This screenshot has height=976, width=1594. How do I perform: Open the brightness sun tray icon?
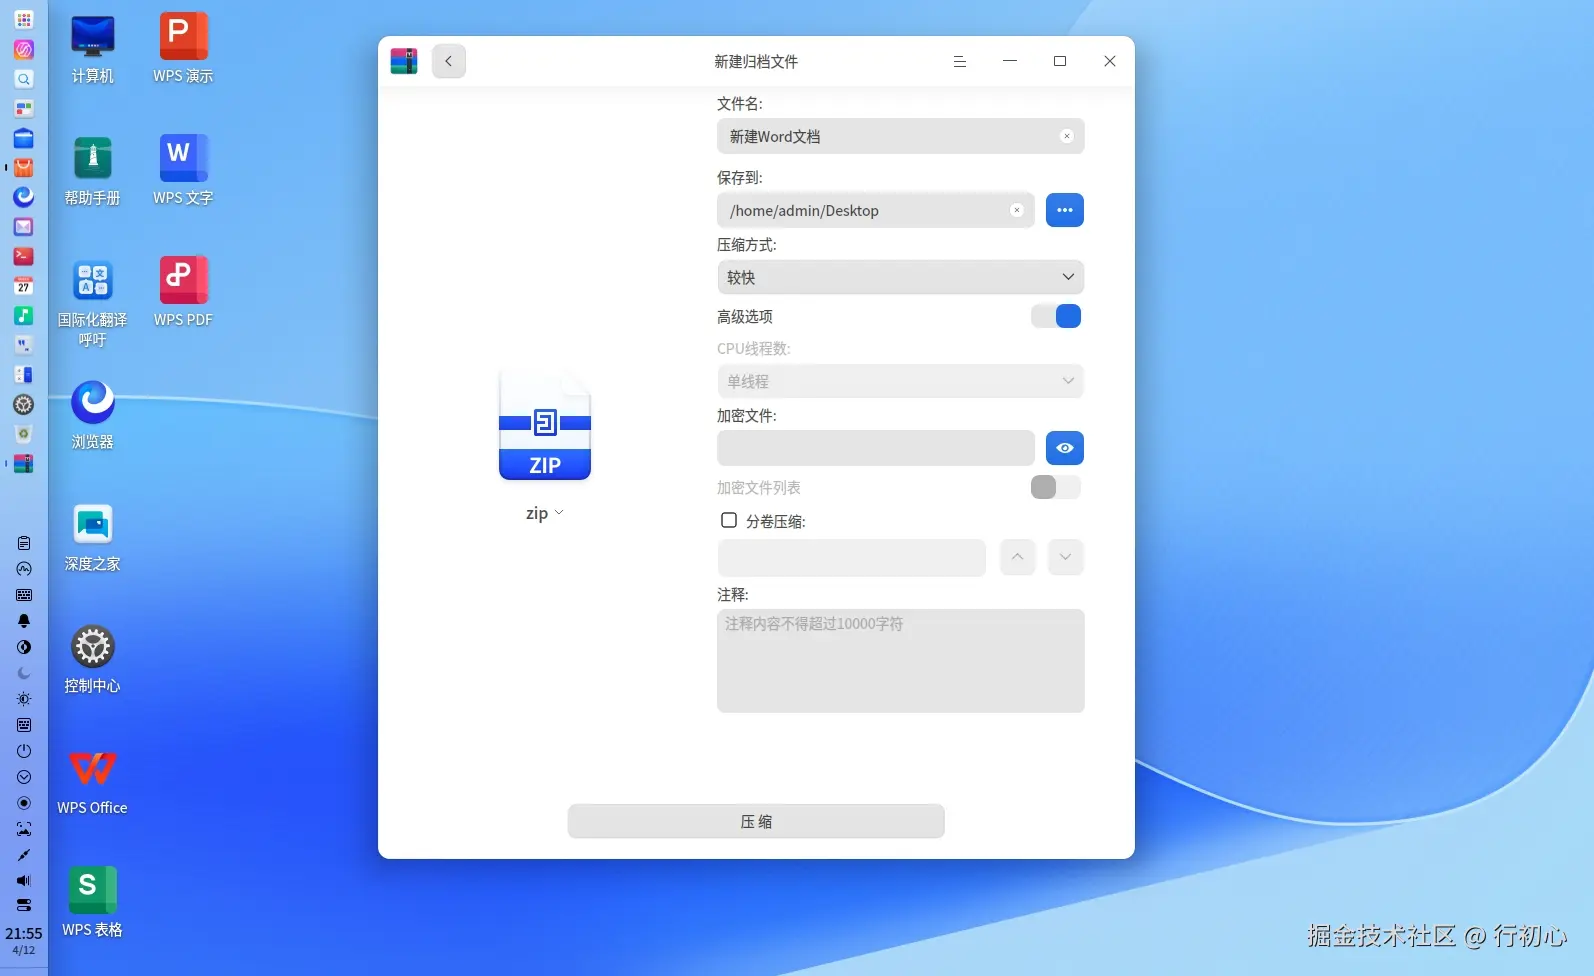[24, 699]
